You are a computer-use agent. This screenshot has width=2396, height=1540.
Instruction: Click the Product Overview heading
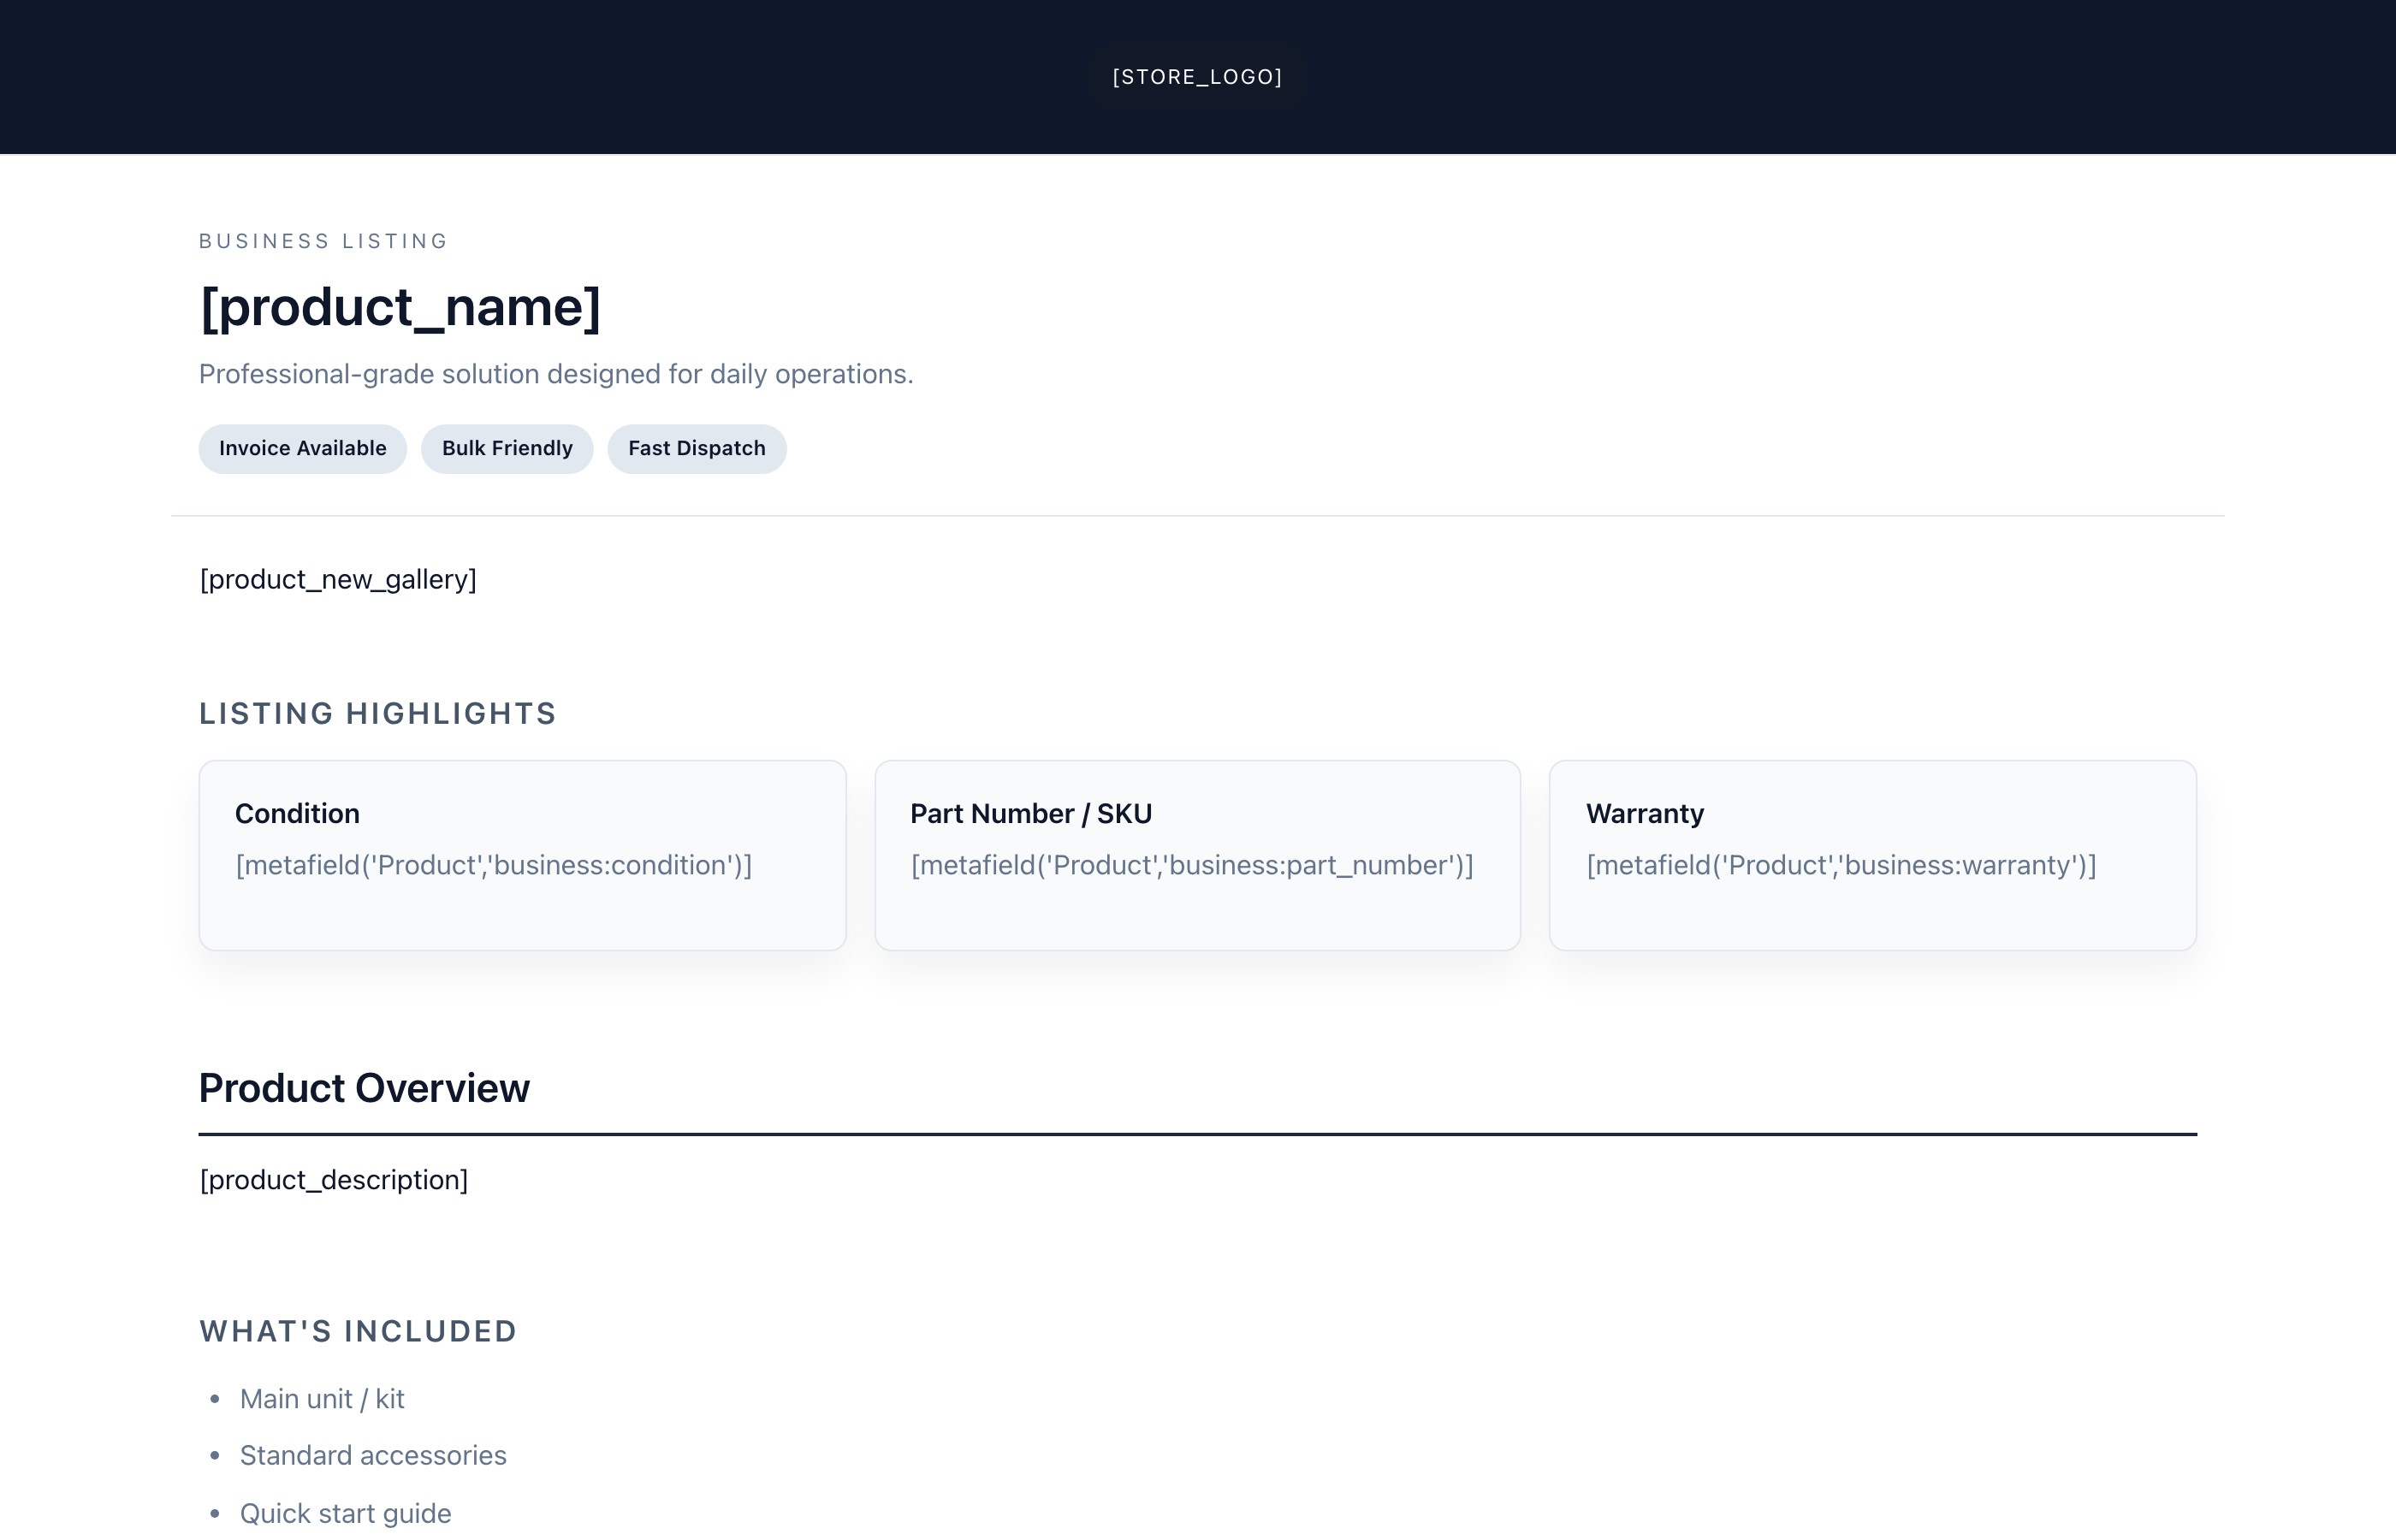pos(364,1088)
